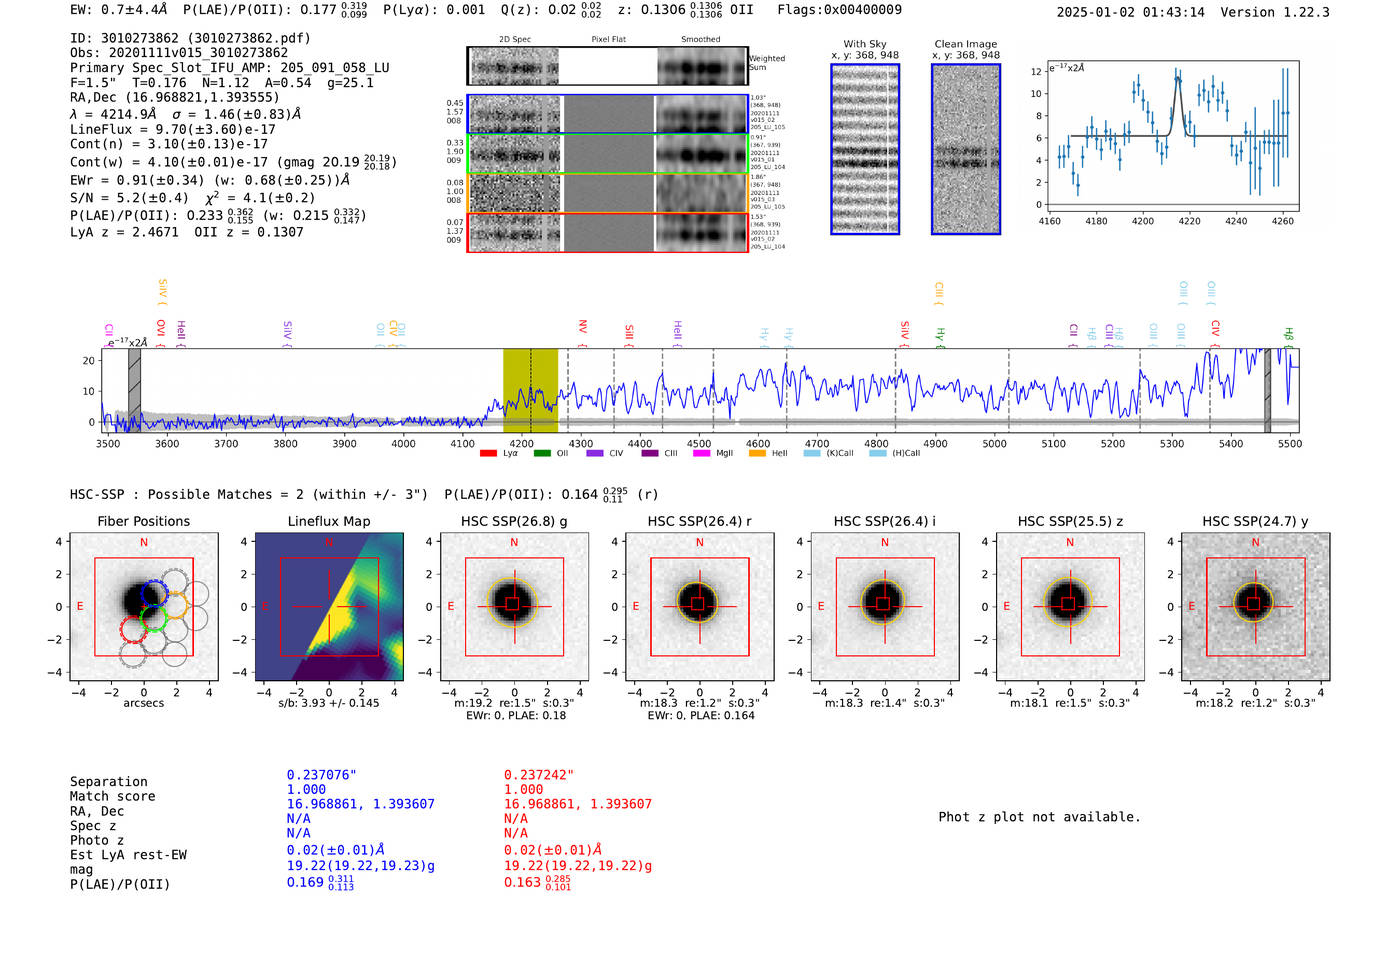Click Phot z plot not available message
Viewport: 1400px width, 953px height.
coord(1039,817)
